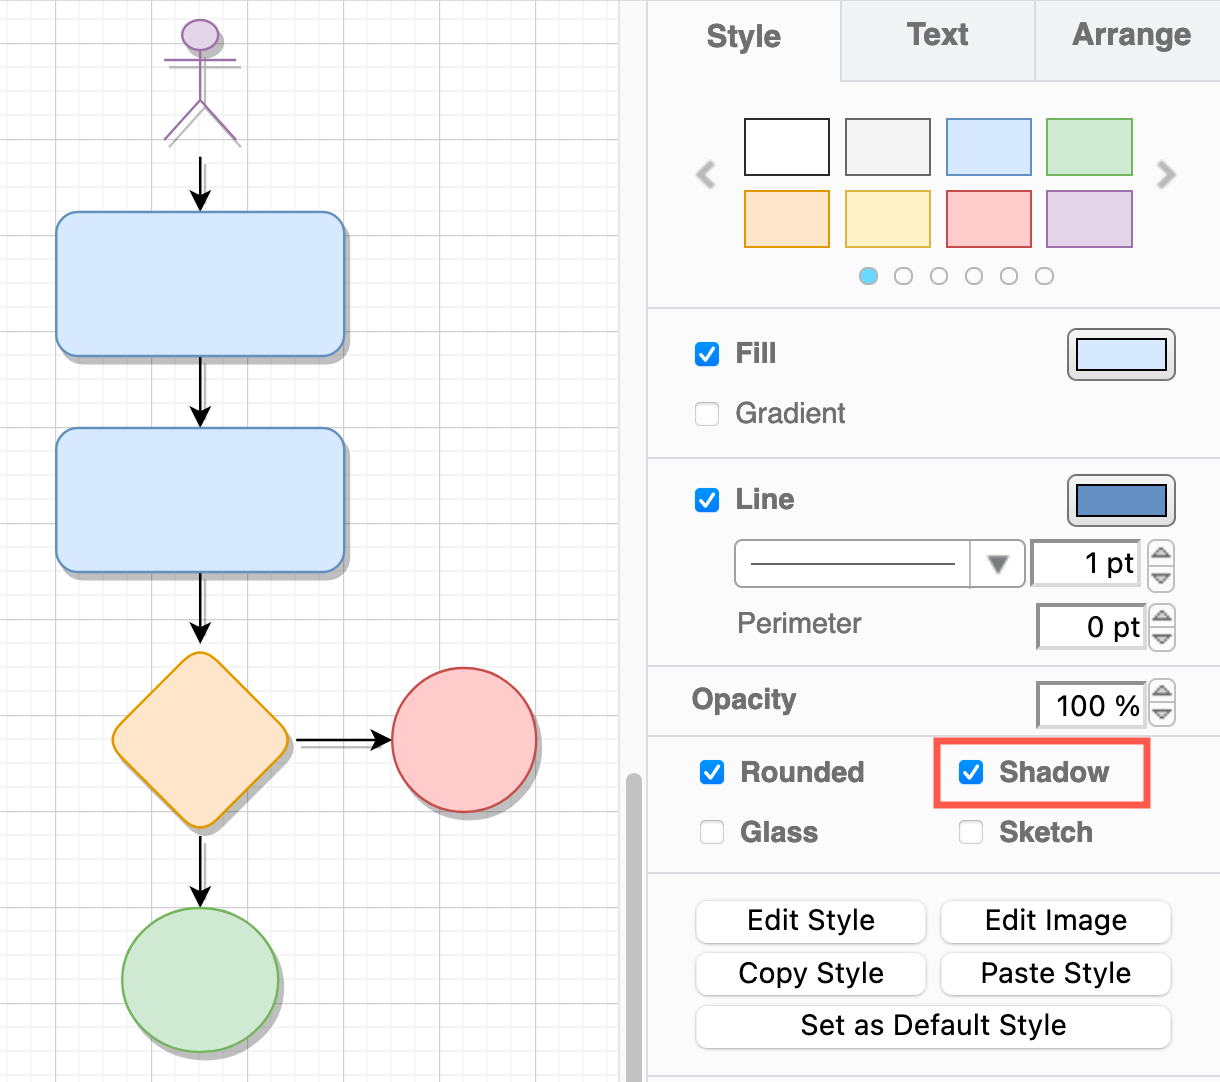The image size is (1220, 1082).
Task: Disable the Shadow option
Action: tap(970, 772)
